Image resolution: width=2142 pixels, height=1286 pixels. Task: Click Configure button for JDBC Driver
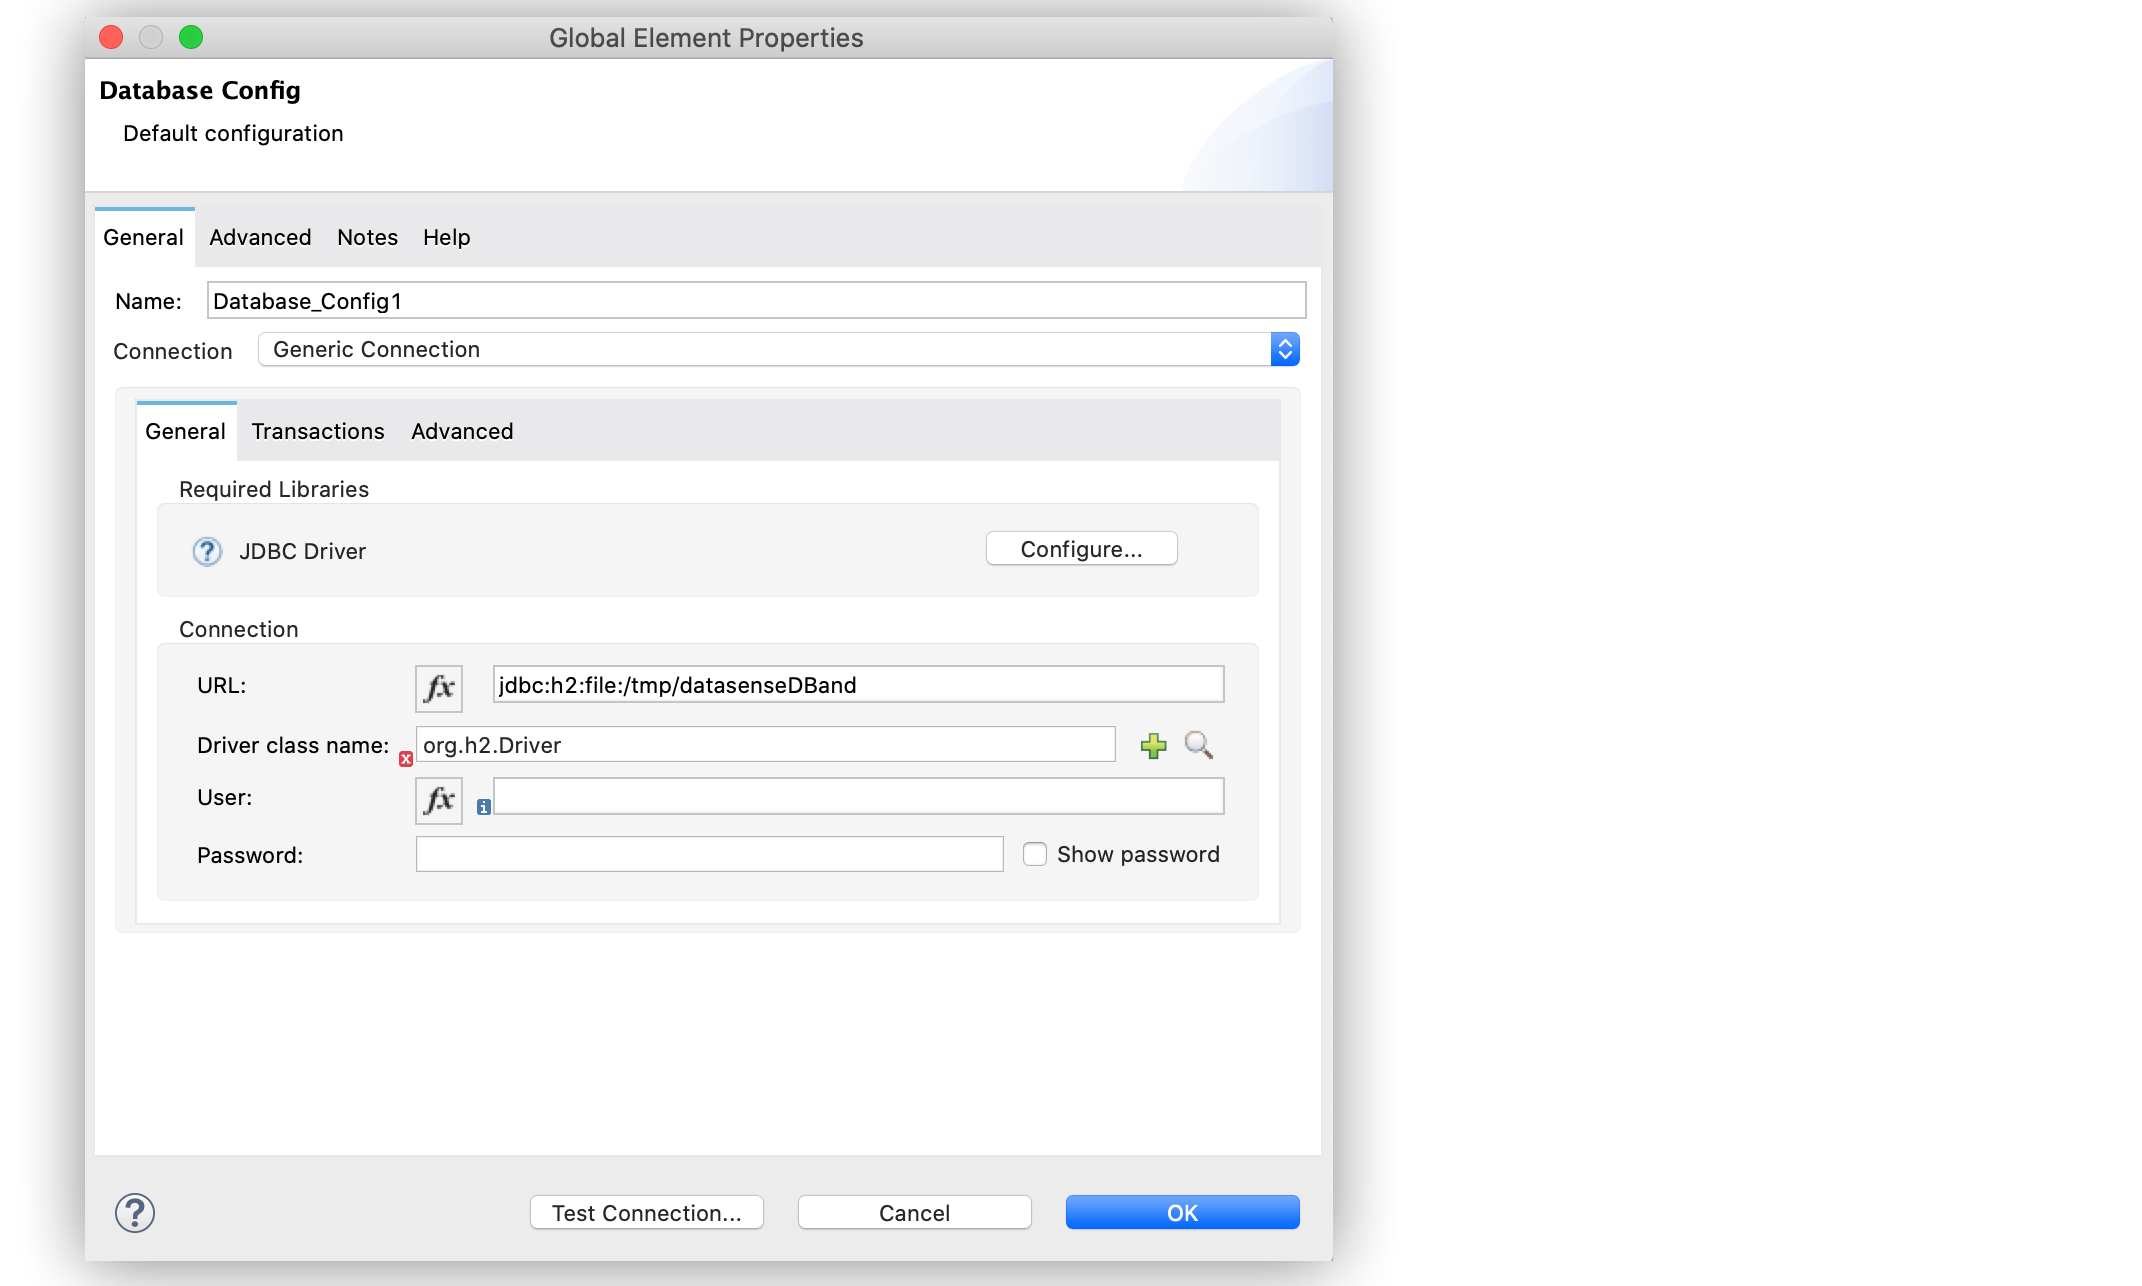tap(1082, 549)
